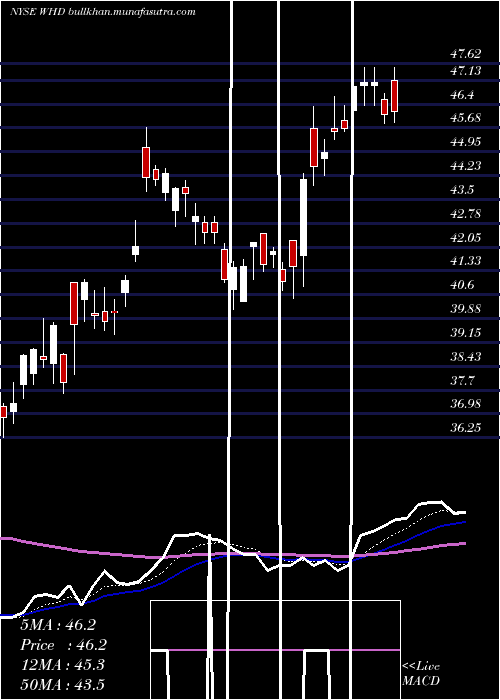Screen dimensions: 500x700
Task: Click the tall white candlestick near 42-44
Action: point(304,217)
